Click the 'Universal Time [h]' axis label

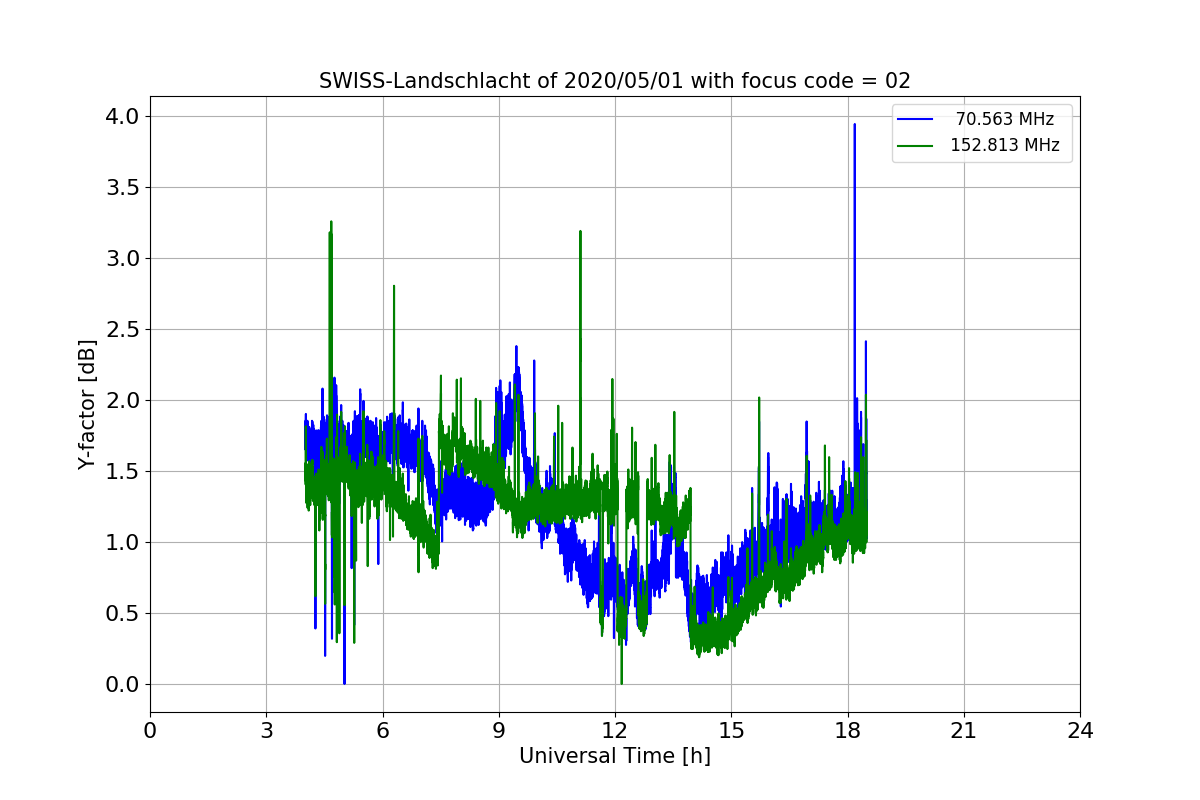[x=615, y=756]
